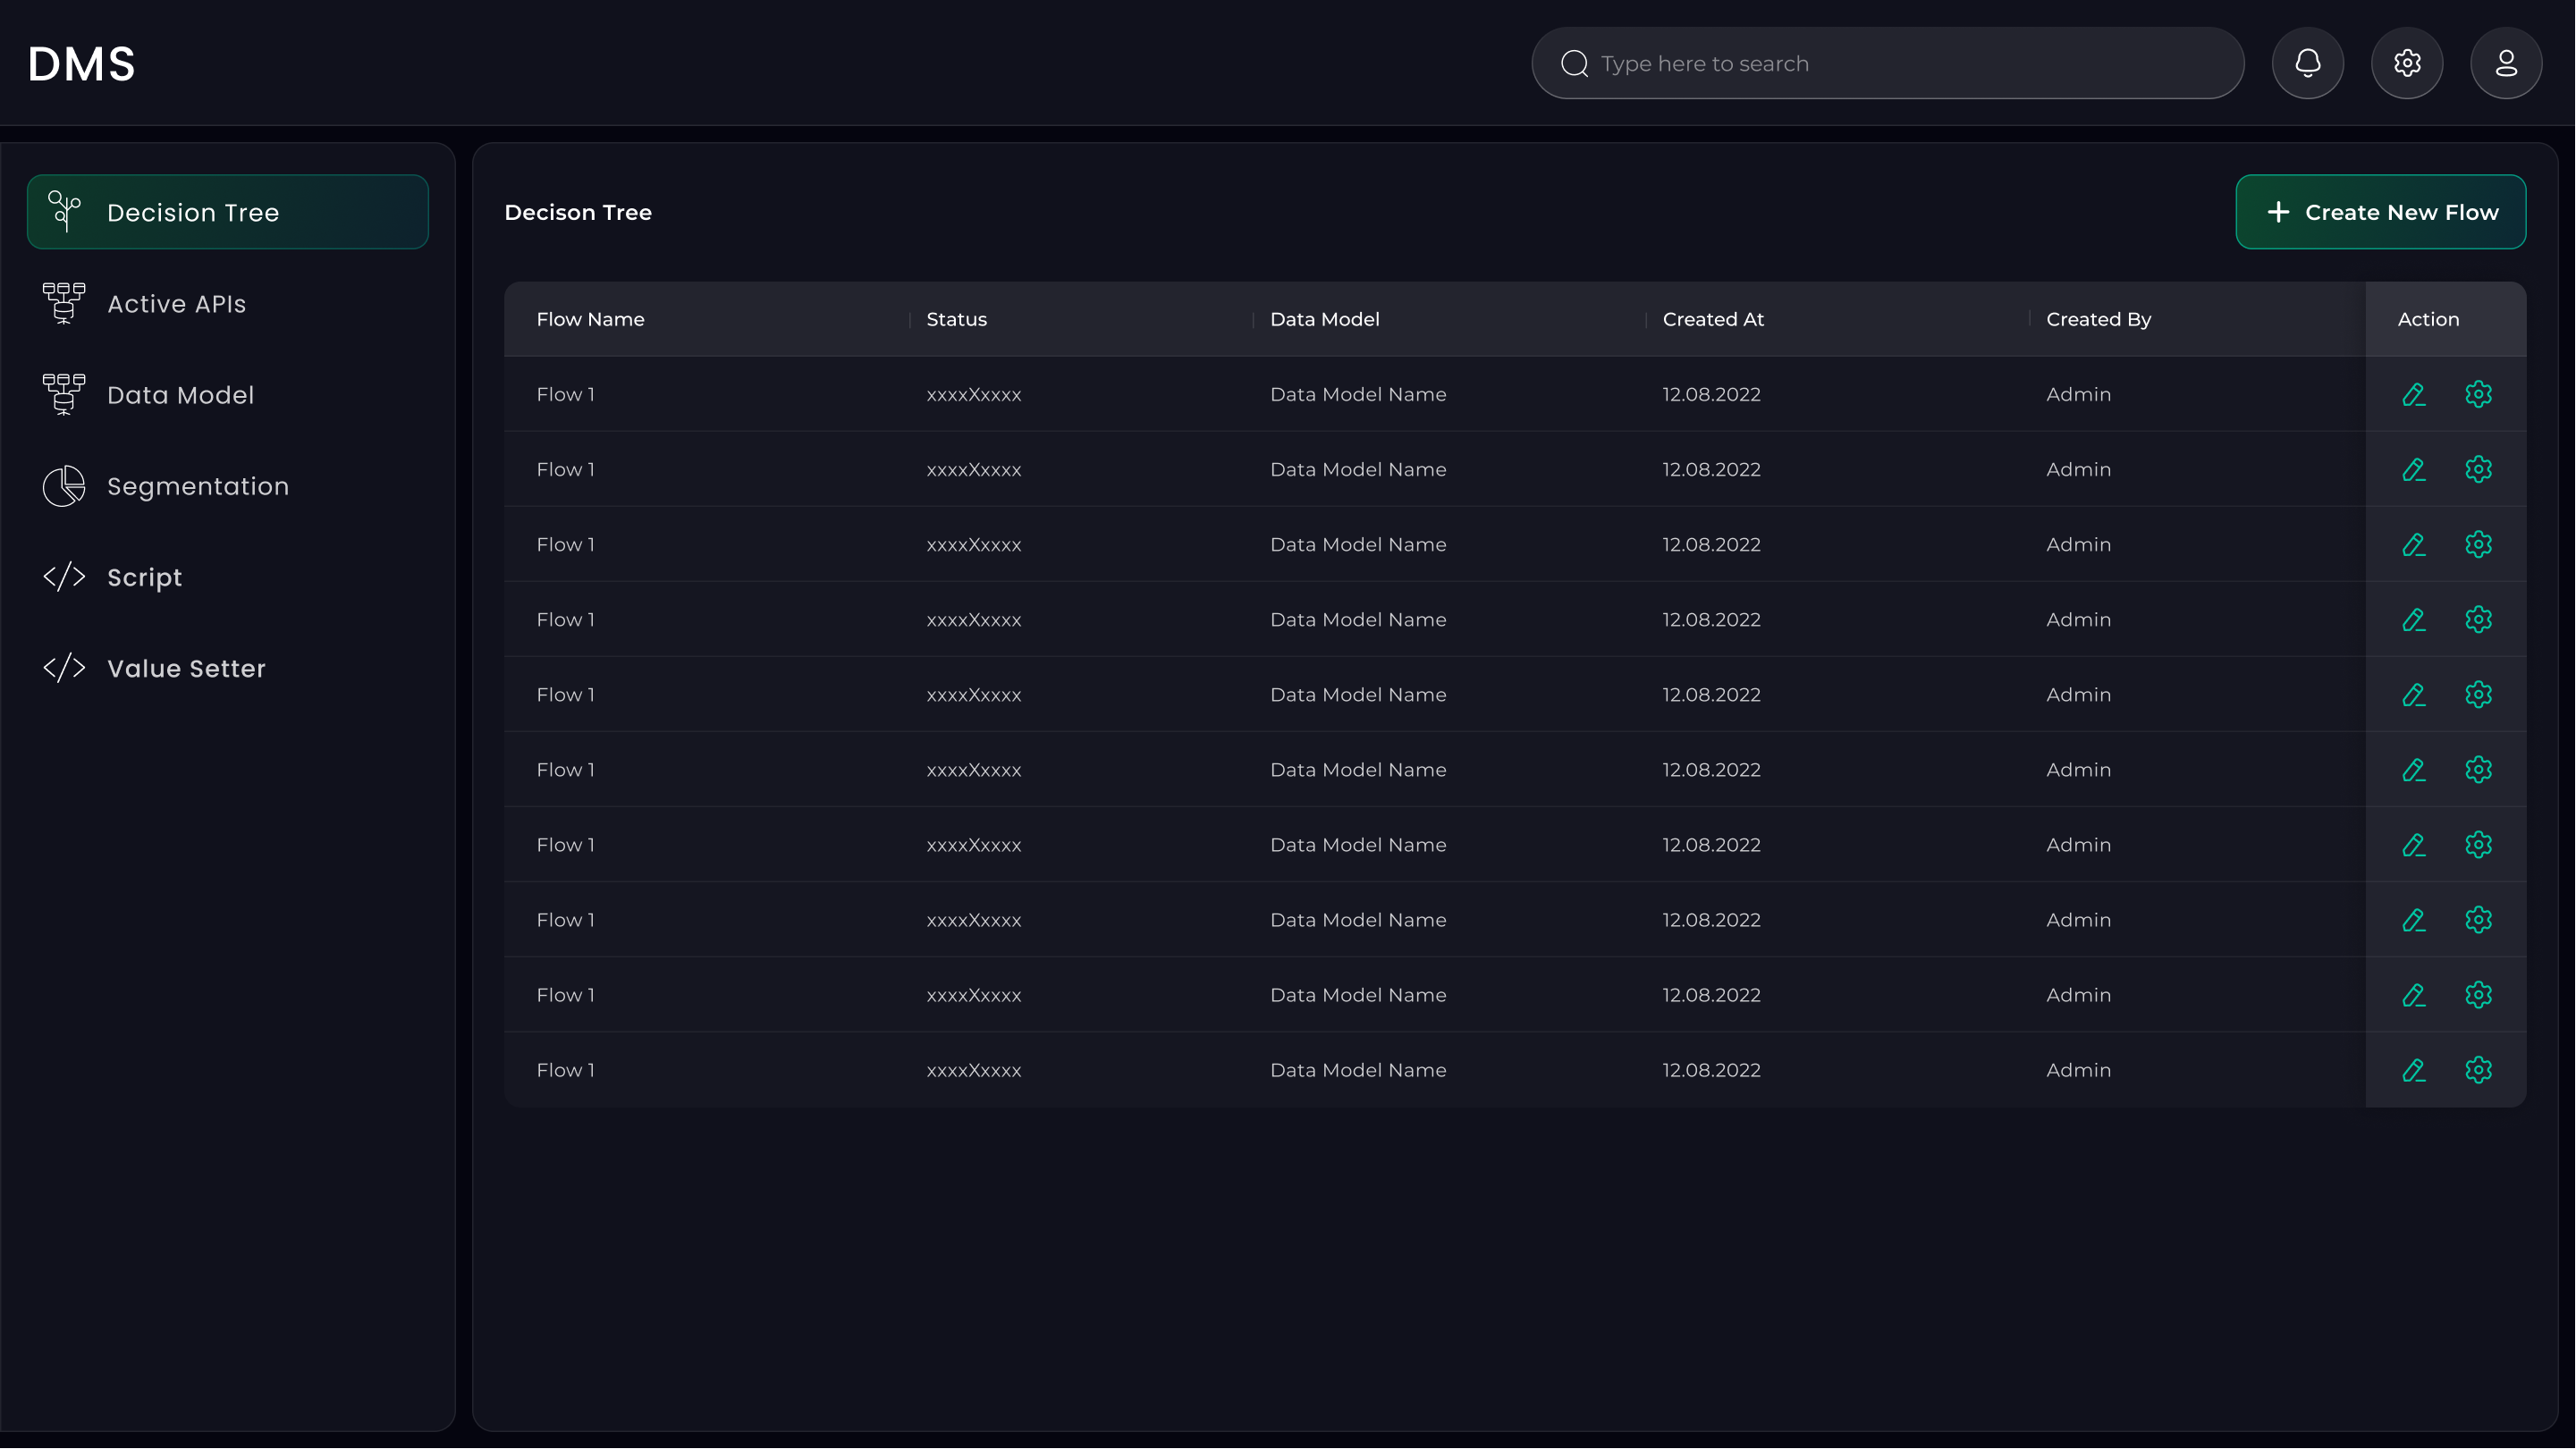Click the DMS logo text
Image resolution: width=2576 pixels, height=1449 pixels.
pyautogui.click(x=82, y=63)
